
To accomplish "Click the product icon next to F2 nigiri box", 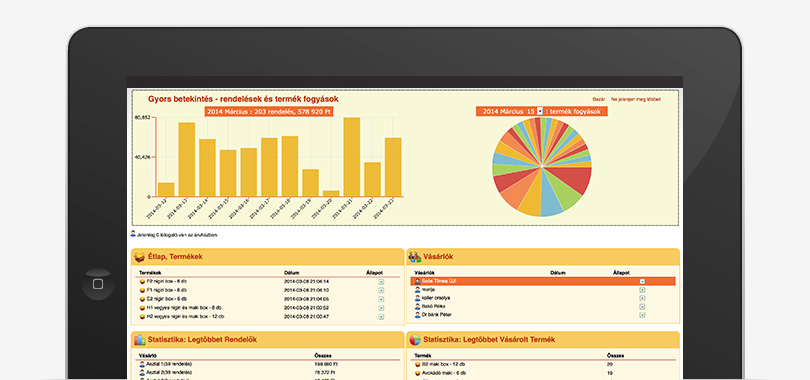I will pos(143,282).
